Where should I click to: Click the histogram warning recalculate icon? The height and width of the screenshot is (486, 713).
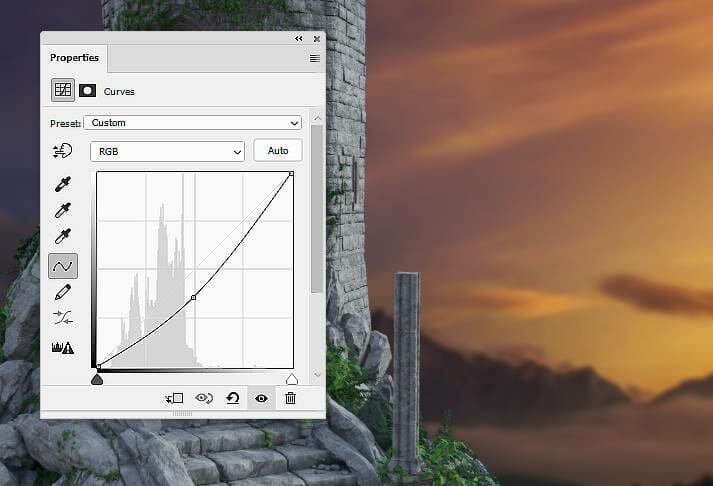tap(63, 348)
